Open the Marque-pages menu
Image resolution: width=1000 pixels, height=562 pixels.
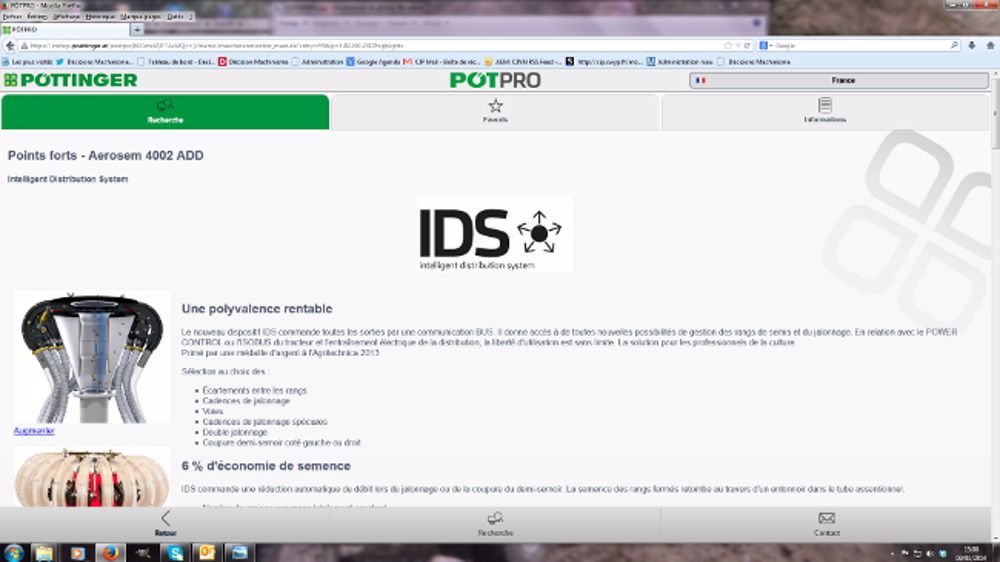(142, 17)
